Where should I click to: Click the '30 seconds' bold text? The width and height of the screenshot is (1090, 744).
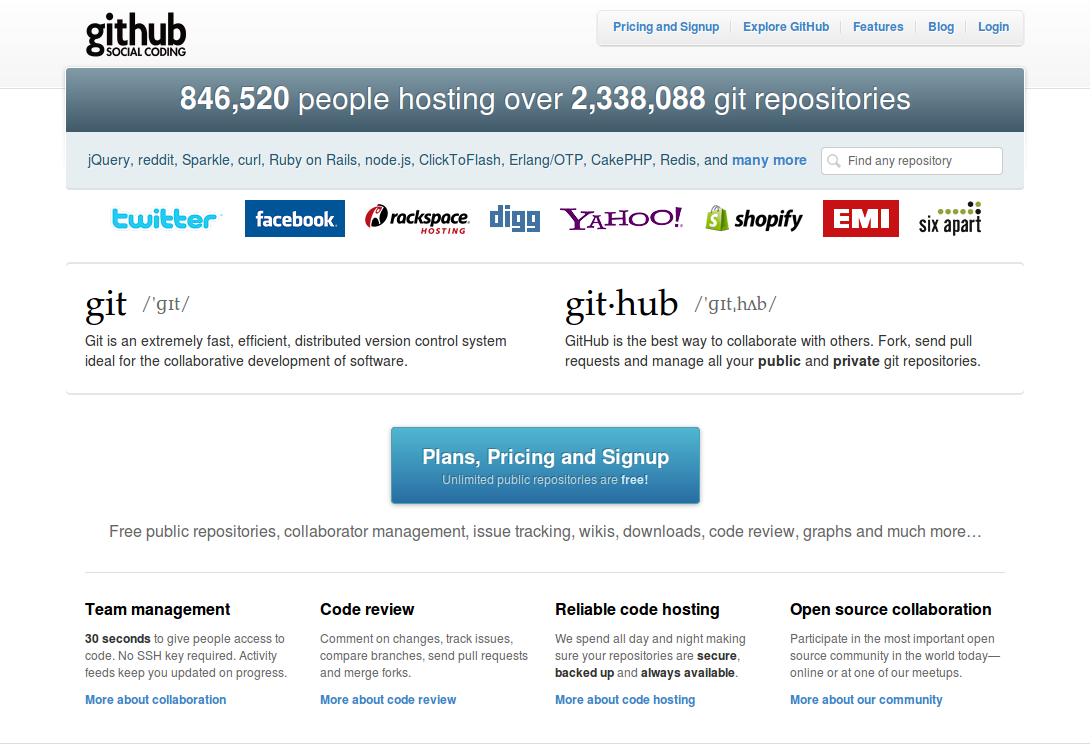(x=117, y=638)
